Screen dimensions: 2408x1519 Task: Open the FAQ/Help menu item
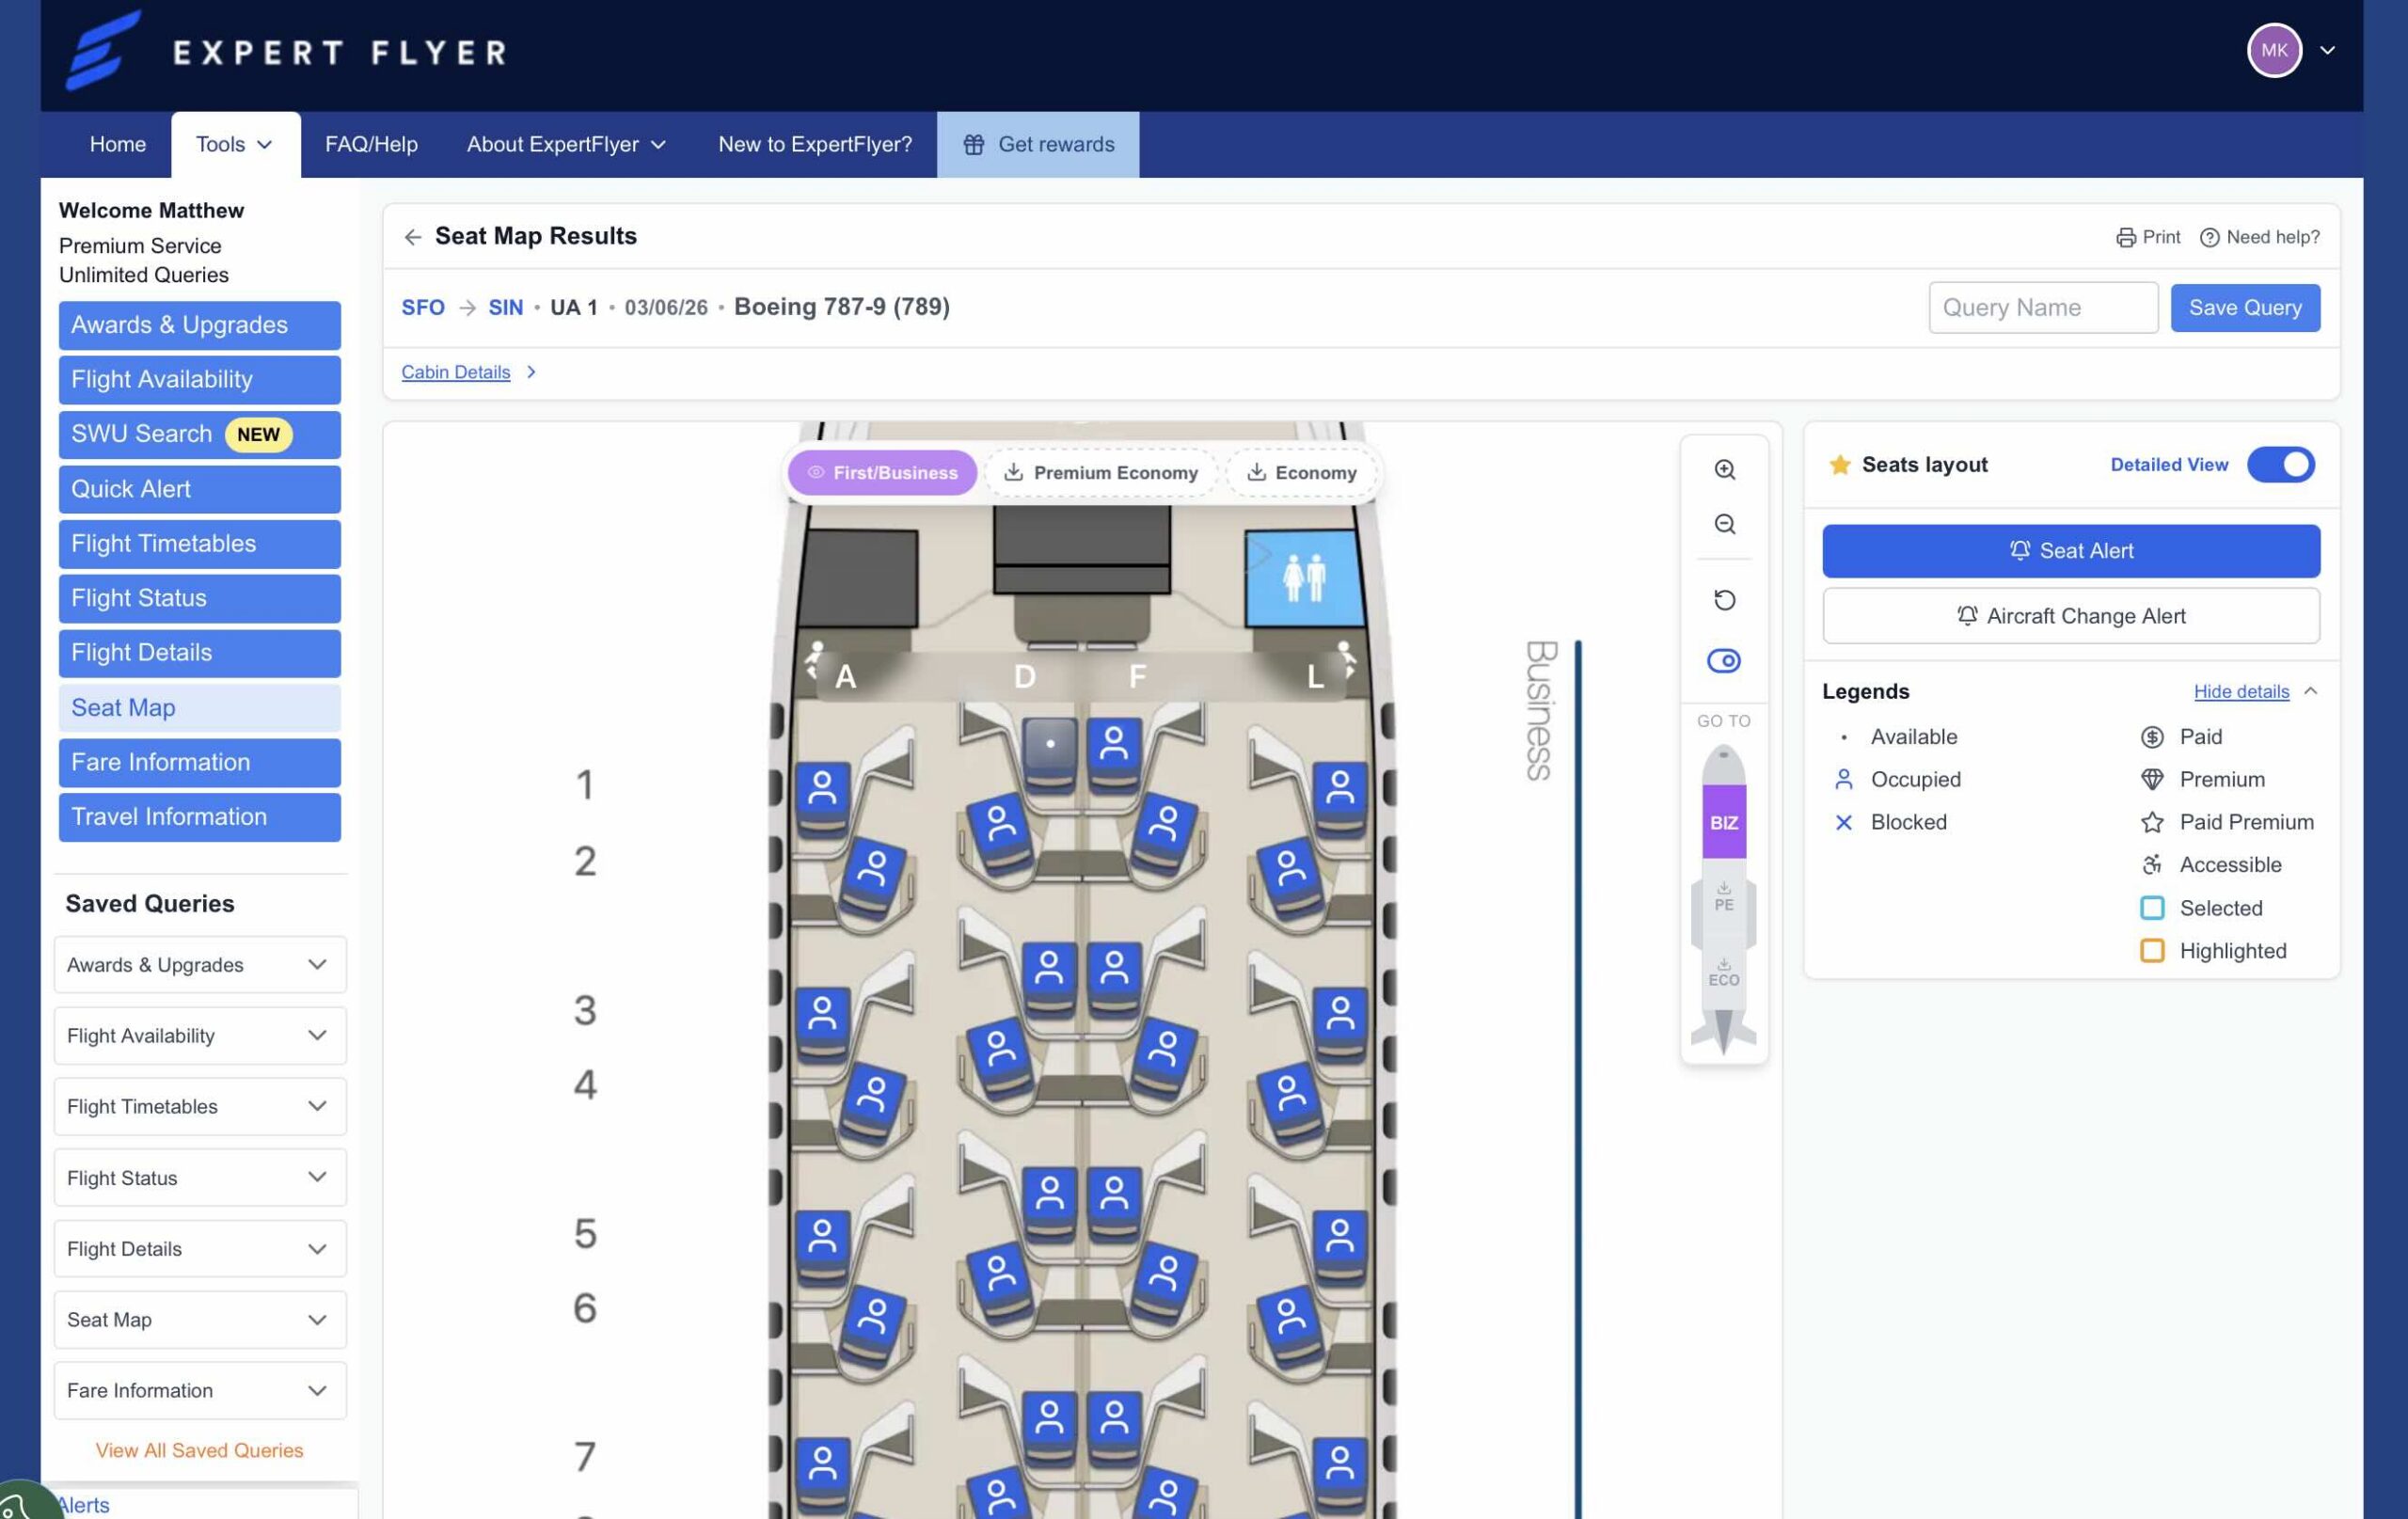(371, 144)
